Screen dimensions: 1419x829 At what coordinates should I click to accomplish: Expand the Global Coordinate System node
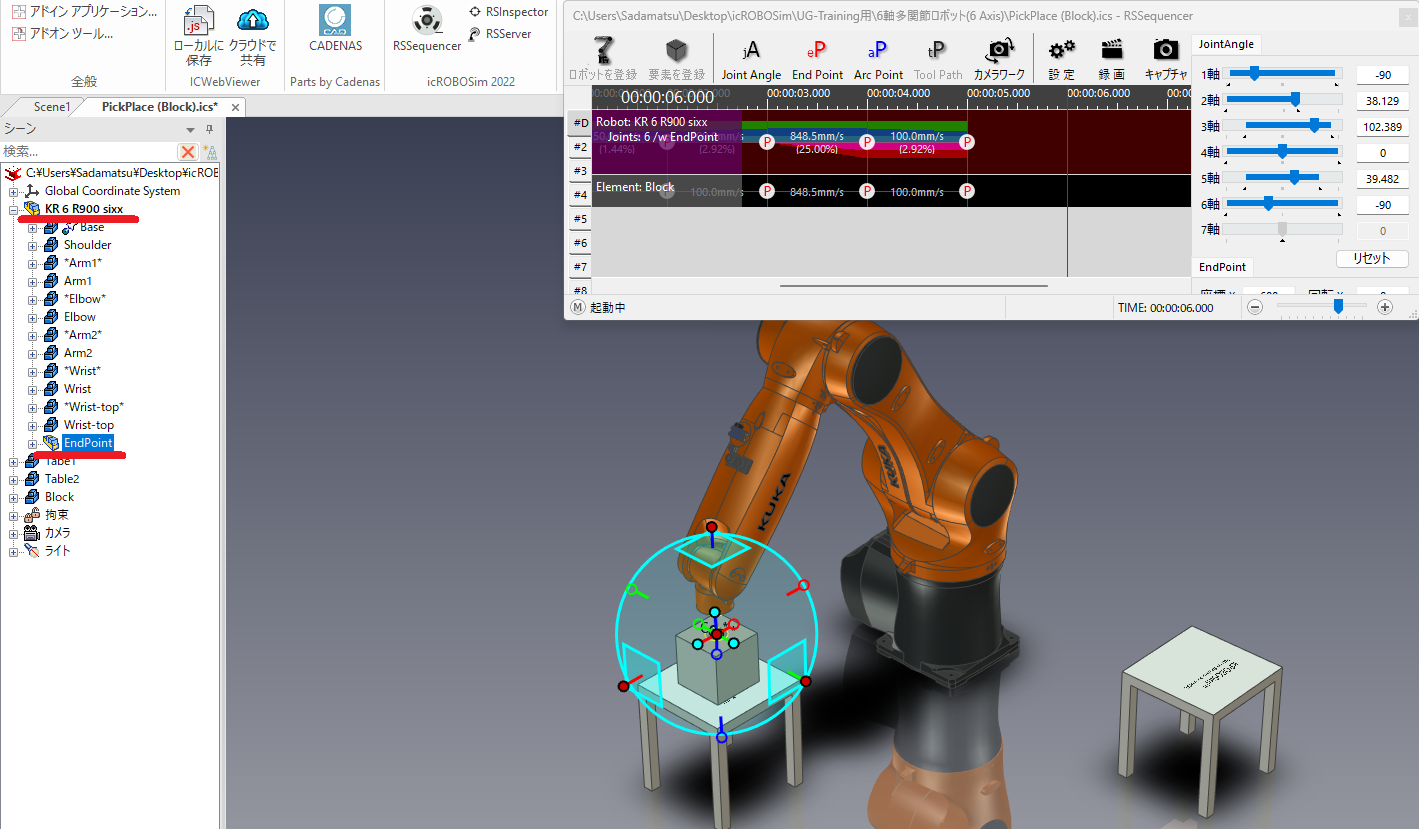click(x=14, y=191)
